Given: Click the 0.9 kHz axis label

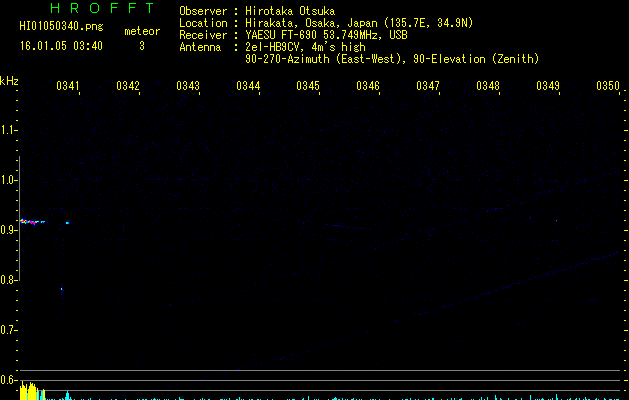Looking at the screenshot, I should [8, 230].
